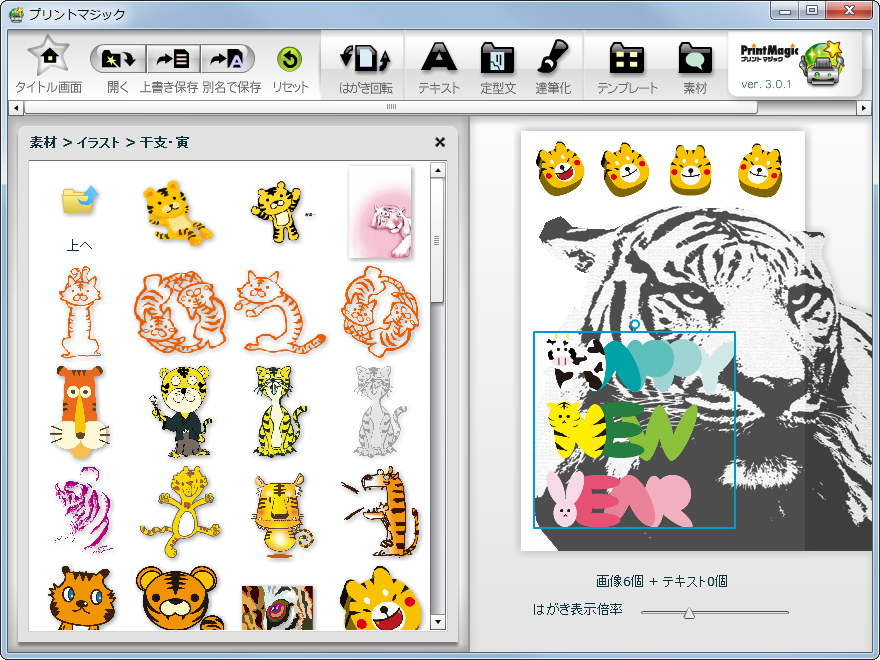
Task: Click the 別名で保存 save-as icon
Action: pos(228,59)
